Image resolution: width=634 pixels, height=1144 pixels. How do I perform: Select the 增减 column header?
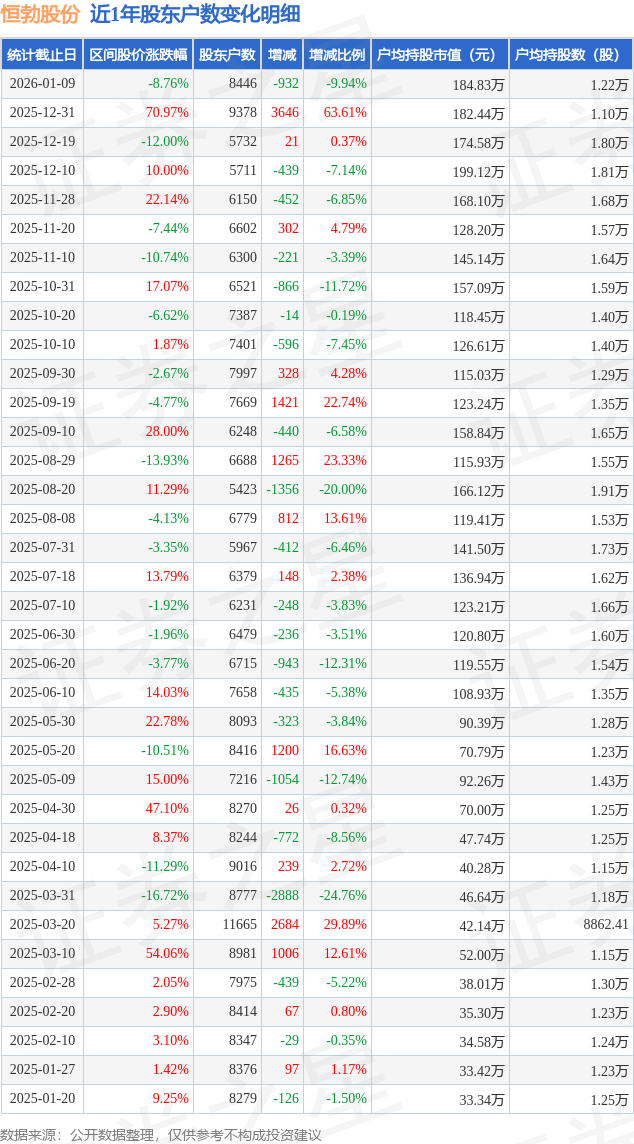click(x=283, y=55)
